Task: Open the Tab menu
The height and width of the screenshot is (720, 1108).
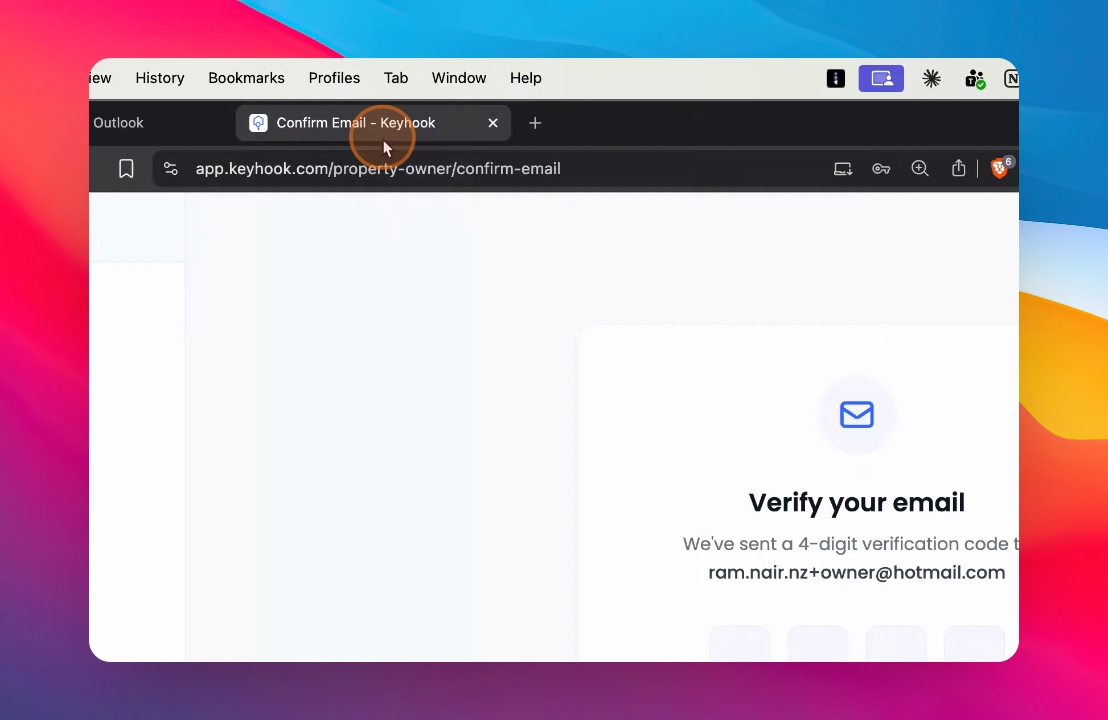Action: pyautogui.click(x=396, y=78)
